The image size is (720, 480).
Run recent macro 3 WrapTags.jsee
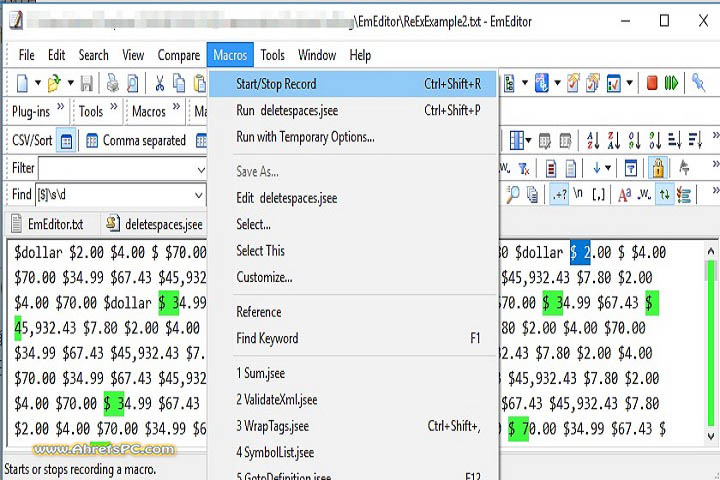[x=353, y=426]
